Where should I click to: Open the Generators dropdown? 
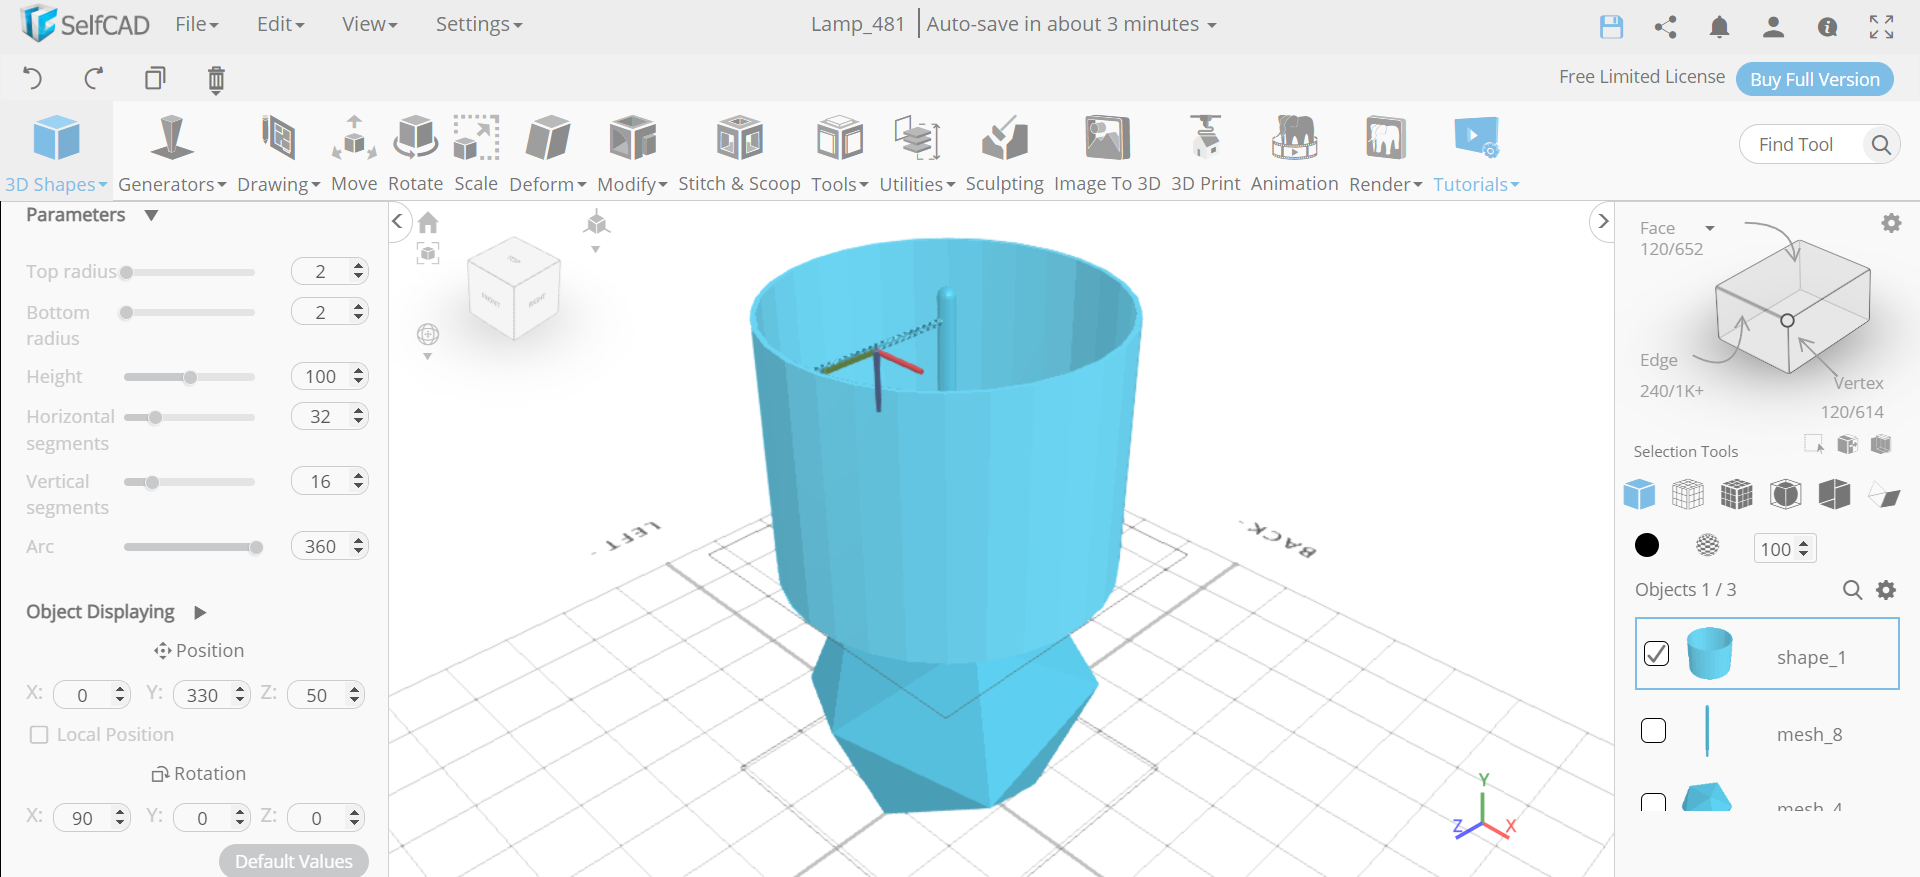172,153
